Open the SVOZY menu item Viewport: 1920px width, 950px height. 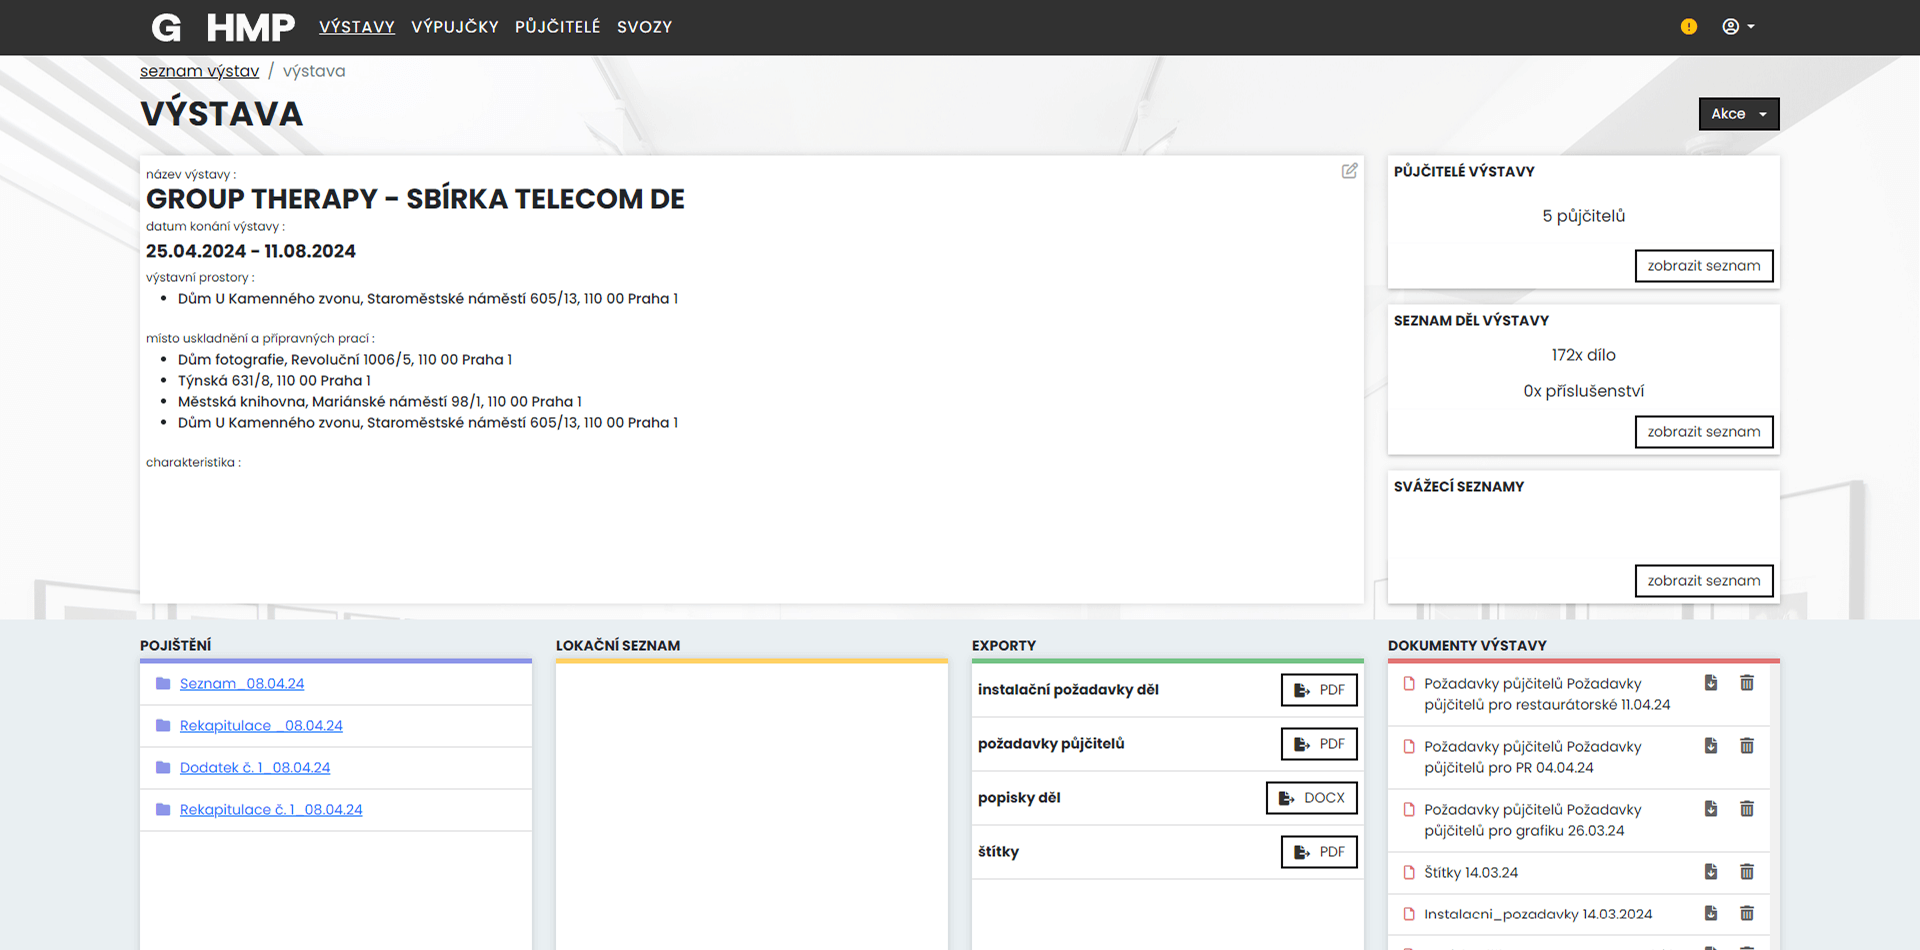click(645, 27)
